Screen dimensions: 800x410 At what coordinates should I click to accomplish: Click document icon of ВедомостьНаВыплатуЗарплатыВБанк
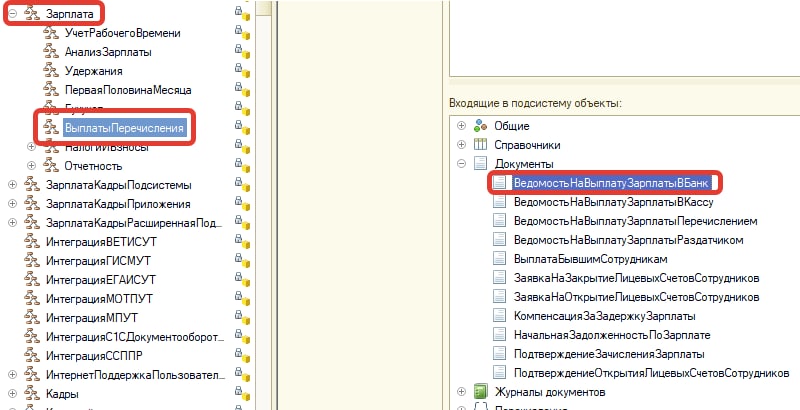500,183
